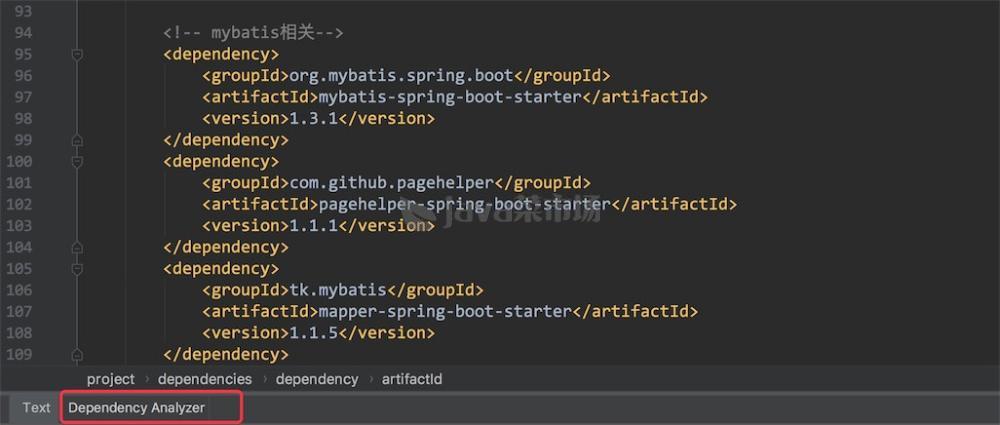Screen dimensions: 1000x425
Task: Open the Dependency Analyzer tab
Action: (137, 408)
